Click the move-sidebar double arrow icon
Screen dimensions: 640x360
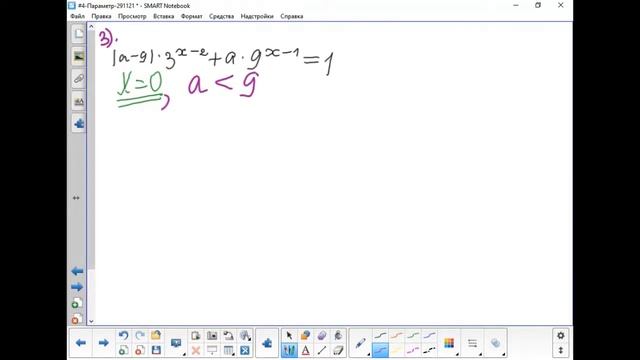pyautogui.click(x=76, y=198)
